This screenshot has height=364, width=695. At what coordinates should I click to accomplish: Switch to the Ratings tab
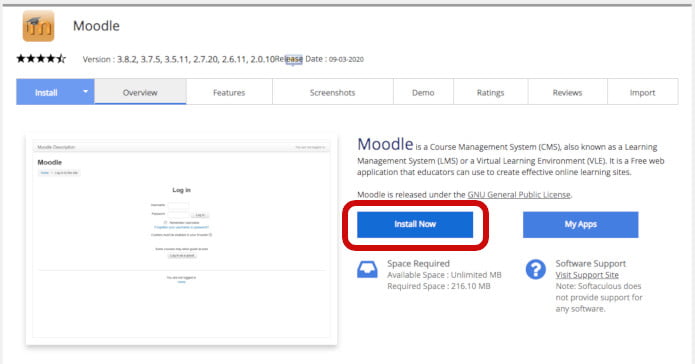[x=491, y=92]
